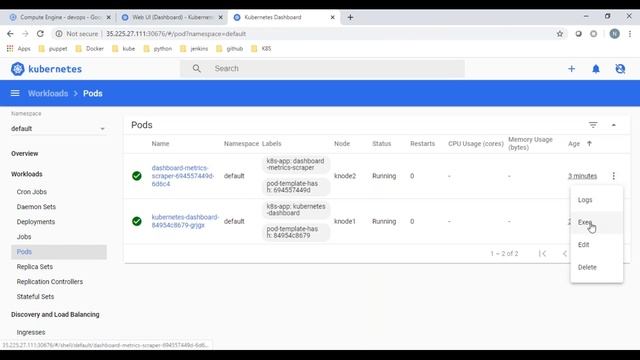Screen dimensions: 640x360
Task: Click the browser address bar URL
Action: coord(176,34)
